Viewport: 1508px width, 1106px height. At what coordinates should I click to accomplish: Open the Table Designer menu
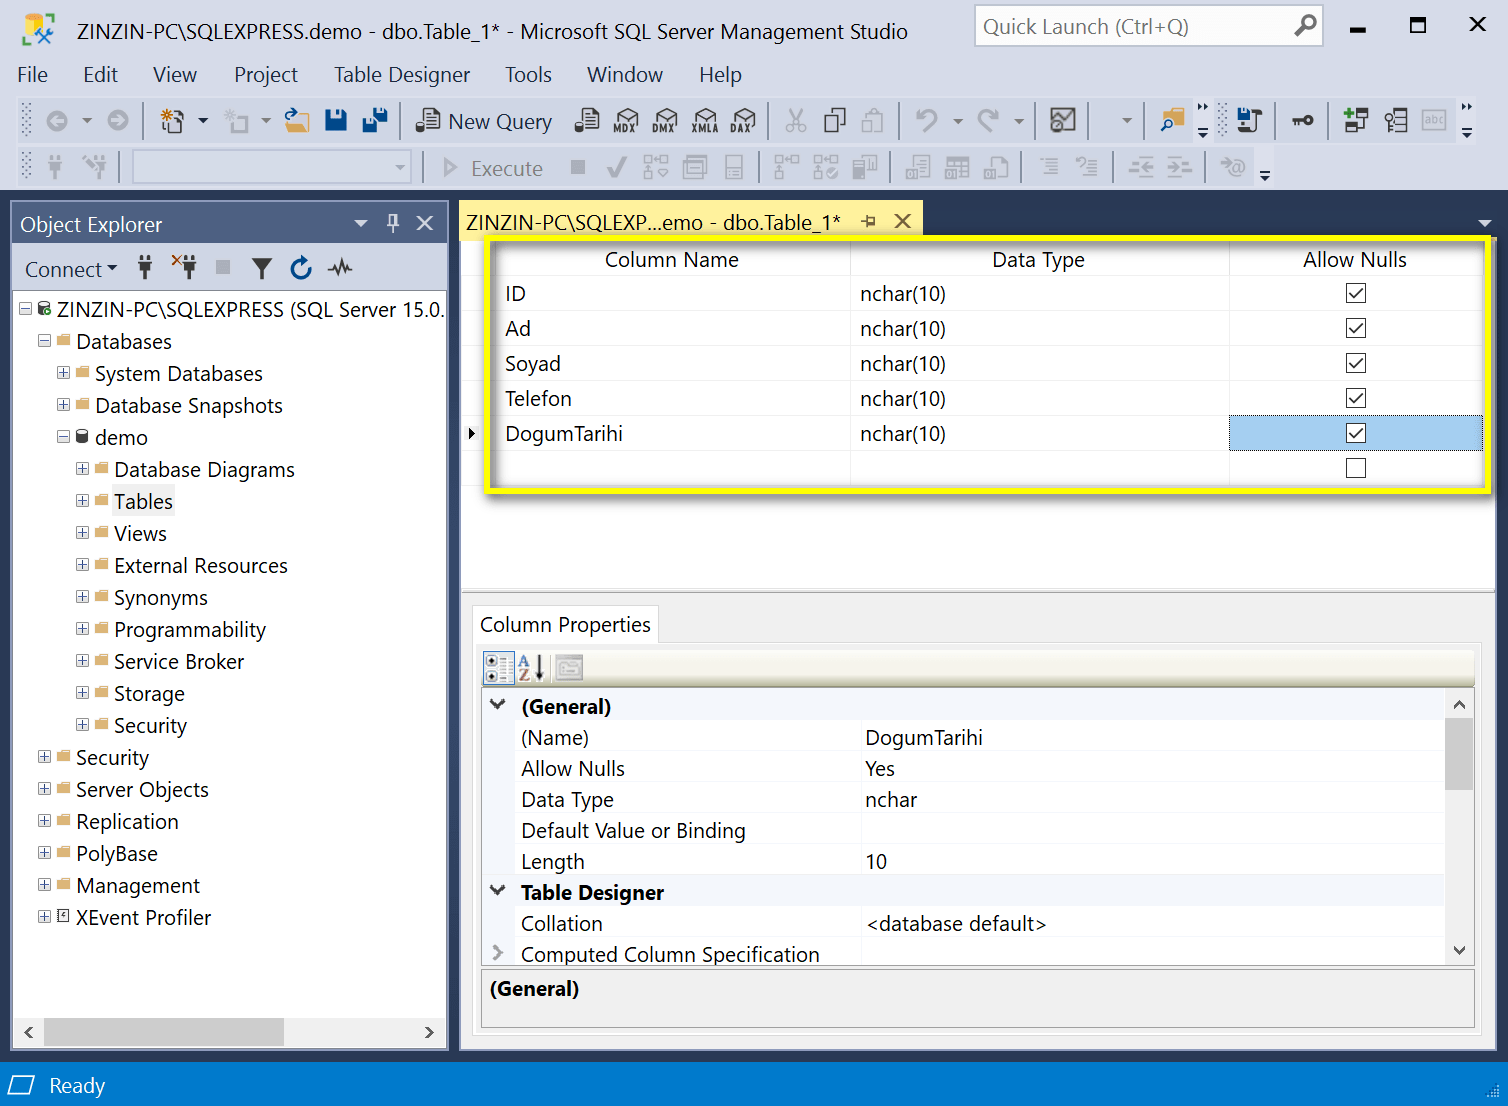pos(401,75)
